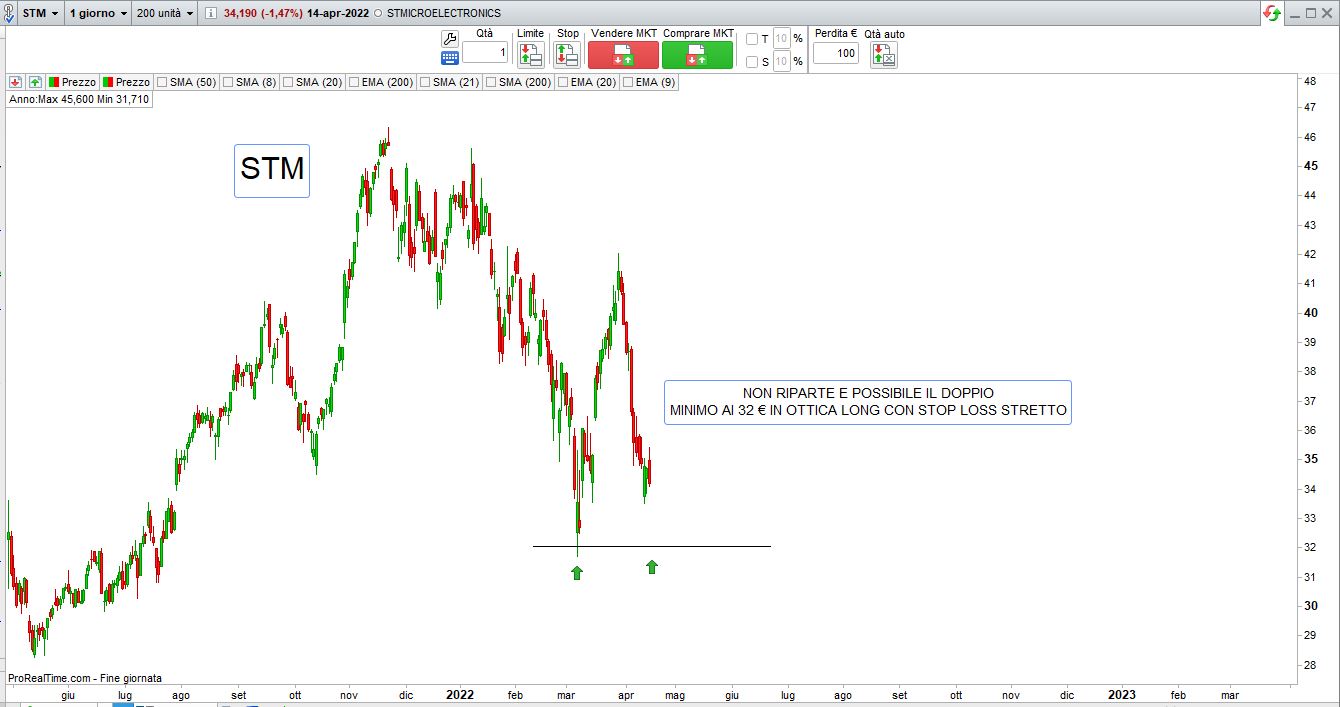Viewport: 1340px width, 707px height.
Task: Check the T percent checkbox
Action: (752, 39)
